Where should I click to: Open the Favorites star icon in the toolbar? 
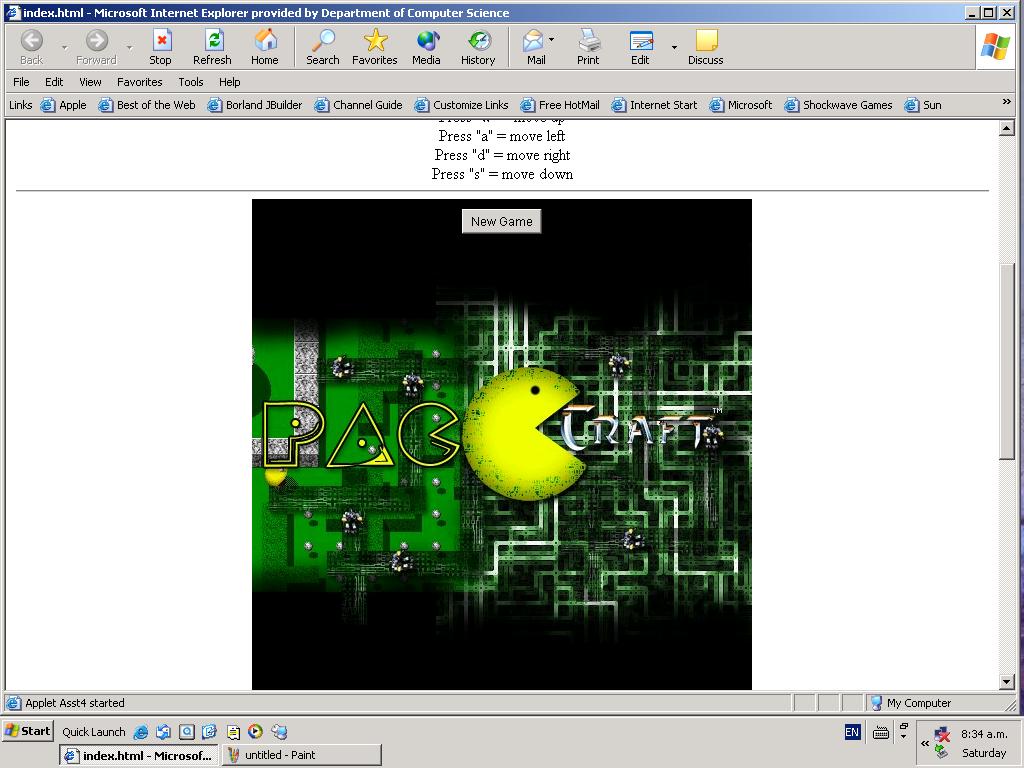click(375, 47)
